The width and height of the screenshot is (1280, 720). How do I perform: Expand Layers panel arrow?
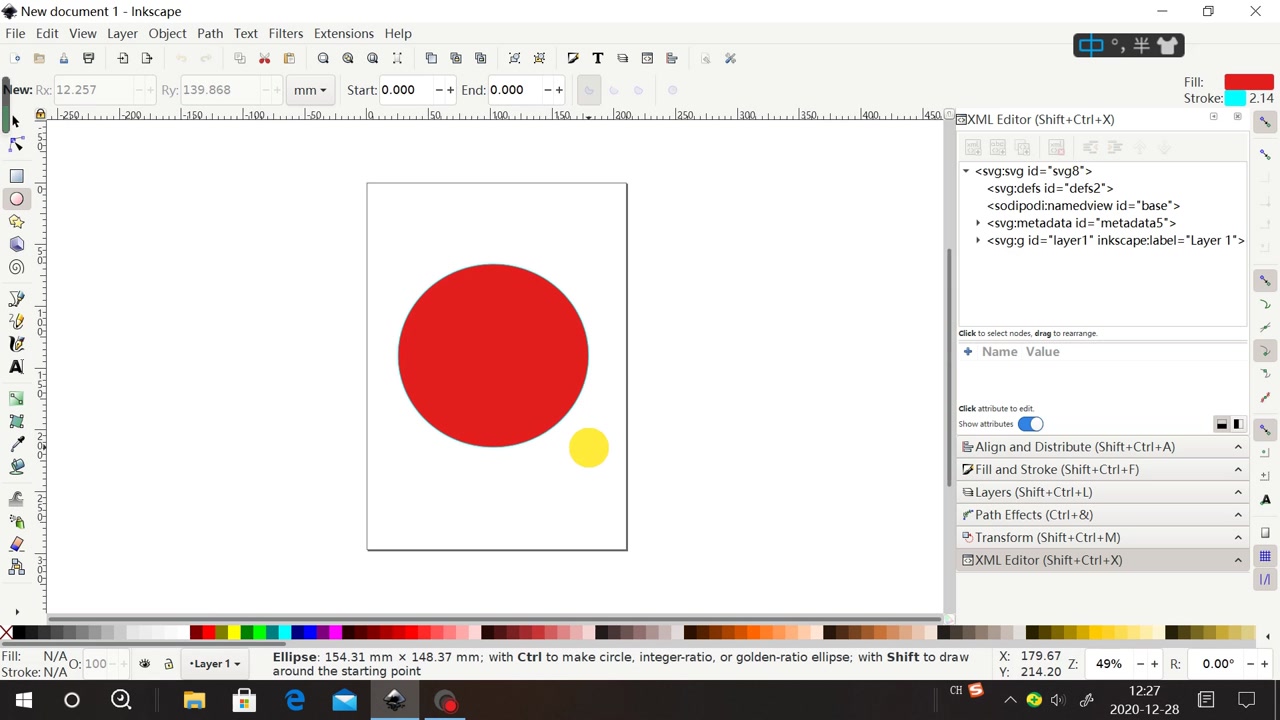(x=1238, y=492)
